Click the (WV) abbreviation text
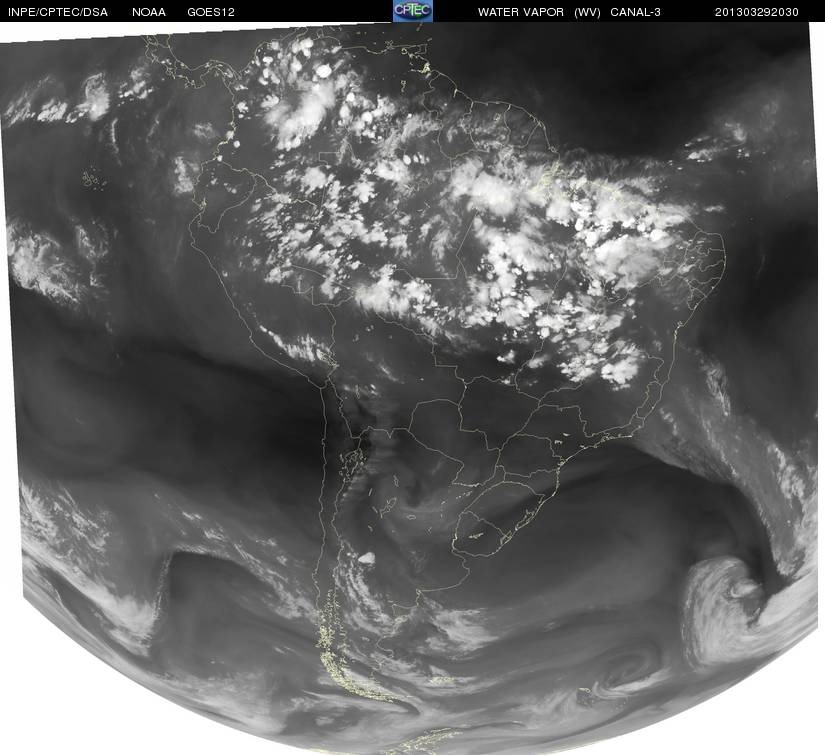This screenshot has height=755, width=825. (587, 12)
